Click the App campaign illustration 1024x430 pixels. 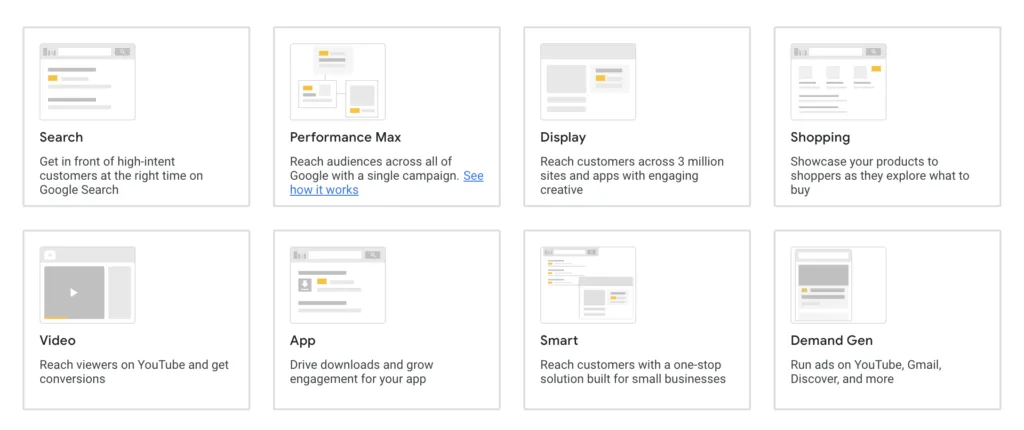coord(338,285)
